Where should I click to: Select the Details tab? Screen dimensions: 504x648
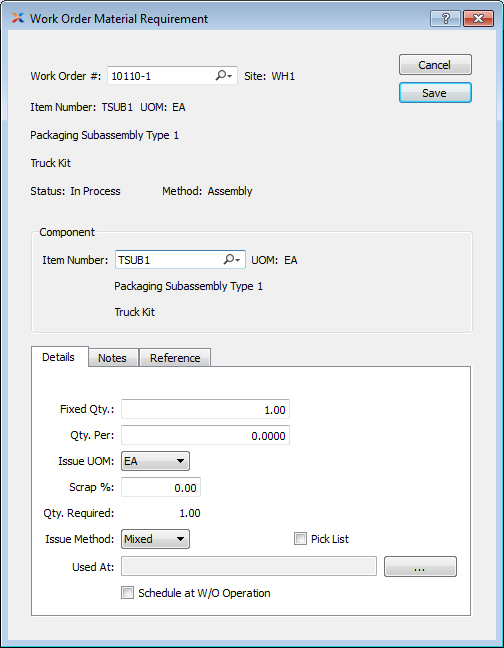(59, 357)
